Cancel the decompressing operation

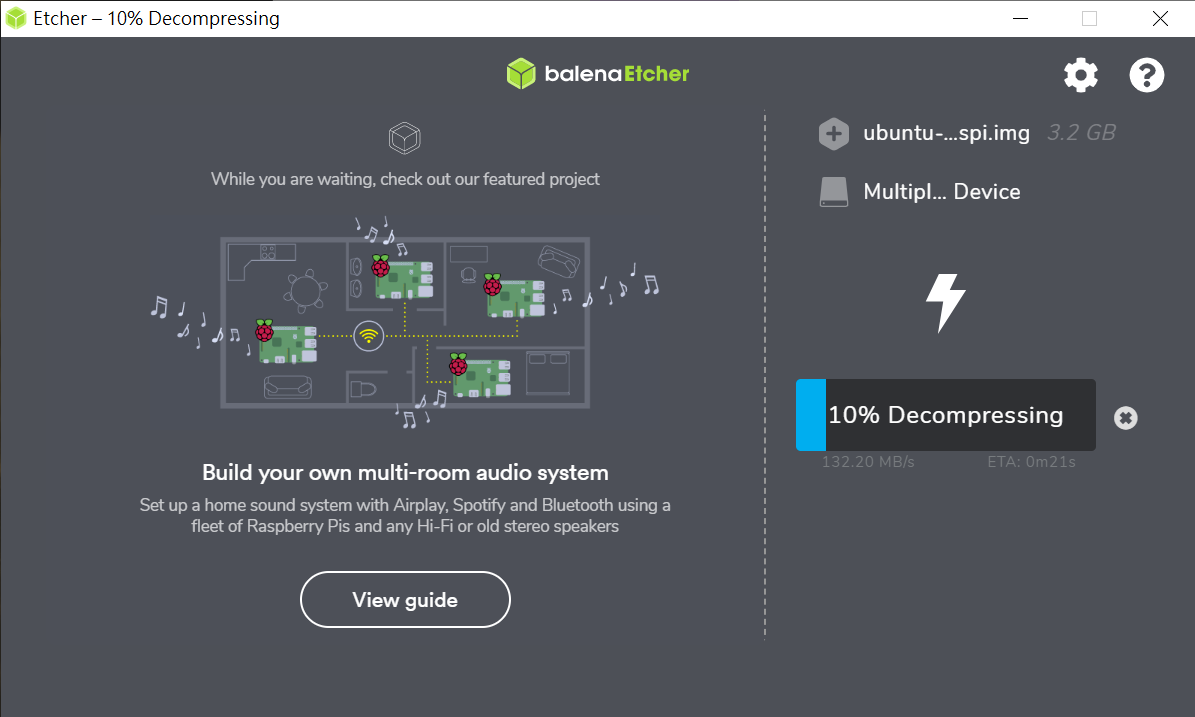point(1126,418)
